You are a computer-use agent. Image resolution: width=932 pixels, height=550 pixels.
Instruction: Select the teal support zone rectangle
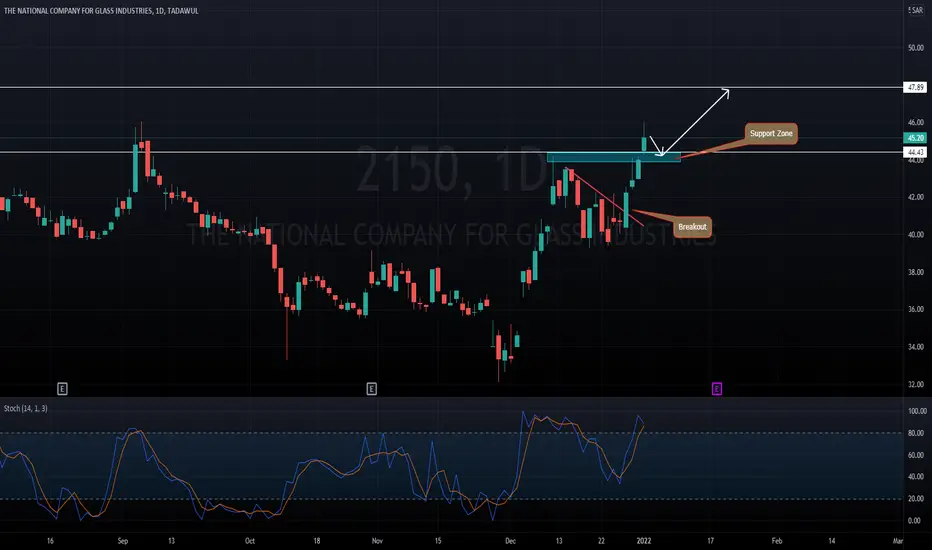click(x=613, y=158)
